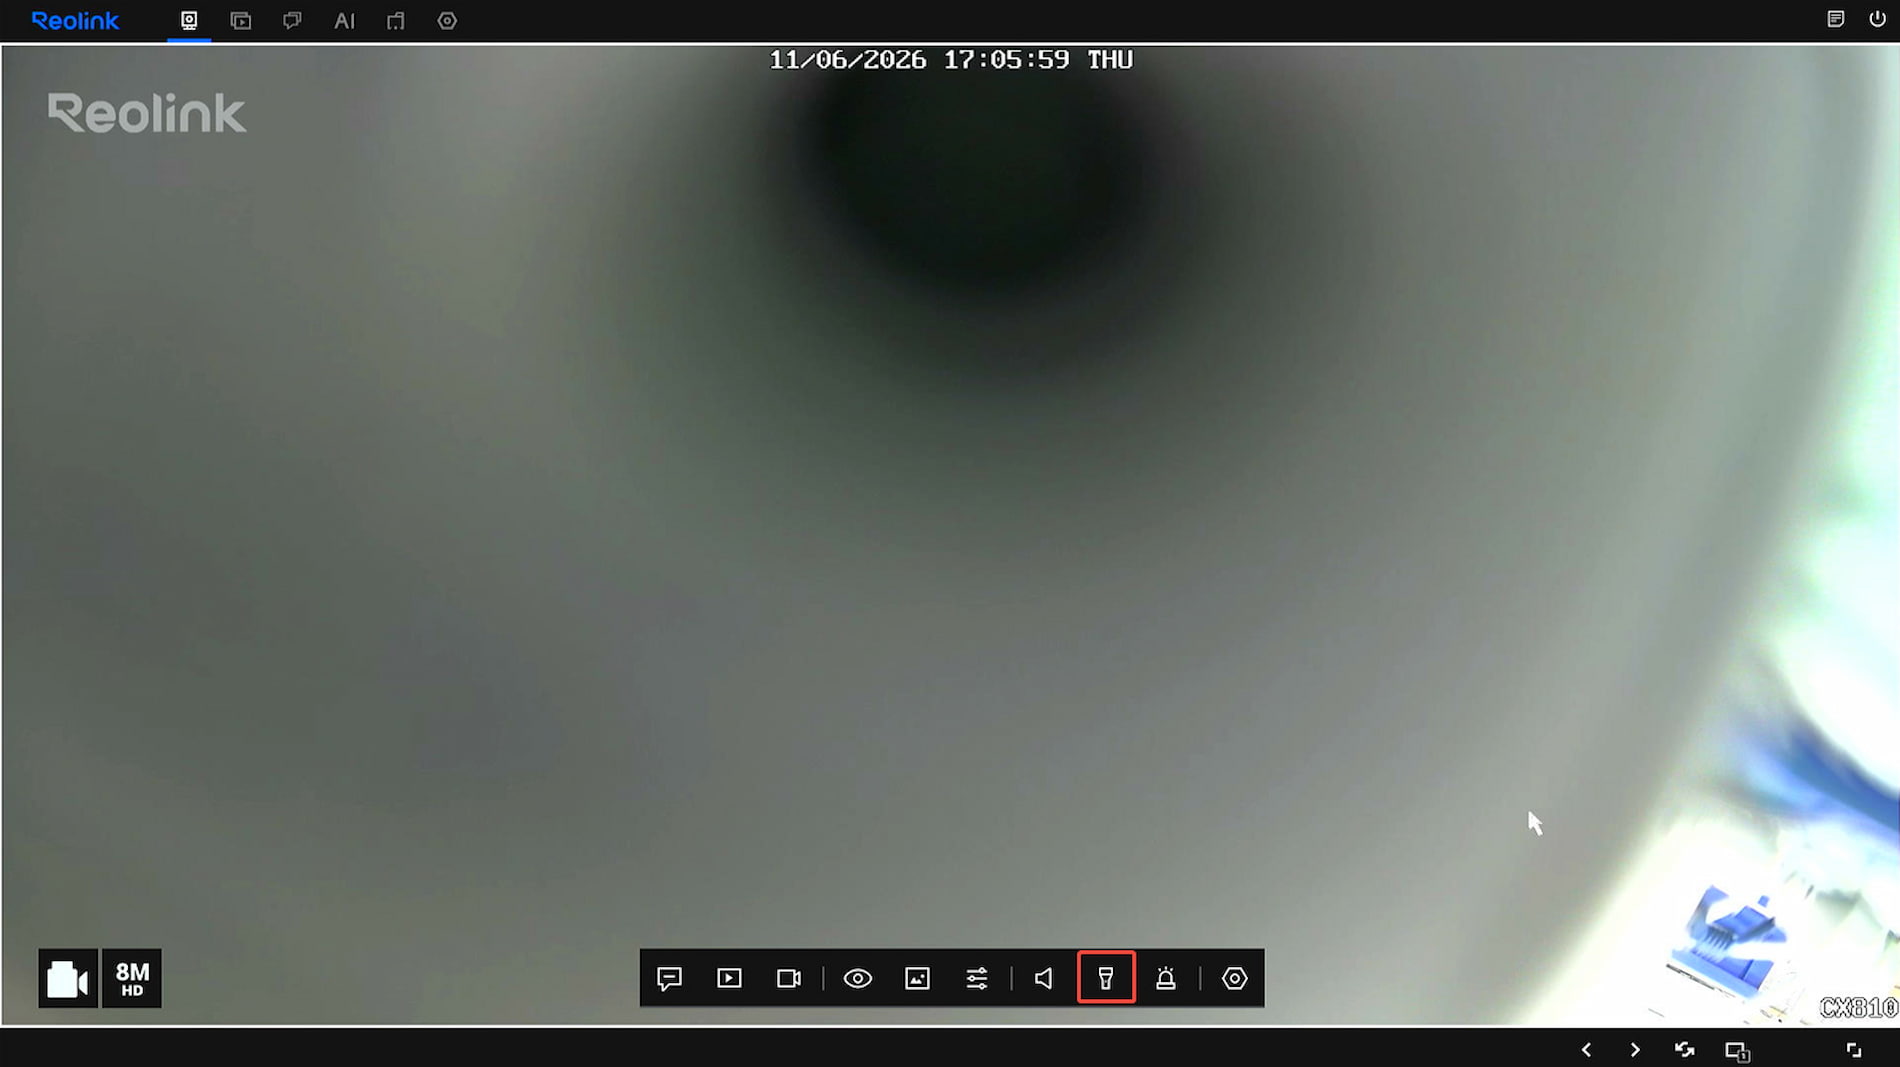Viewport: 1900px width, 1067px height.
Task: Open the AI tab in top bar
Action: click(344, 20)
